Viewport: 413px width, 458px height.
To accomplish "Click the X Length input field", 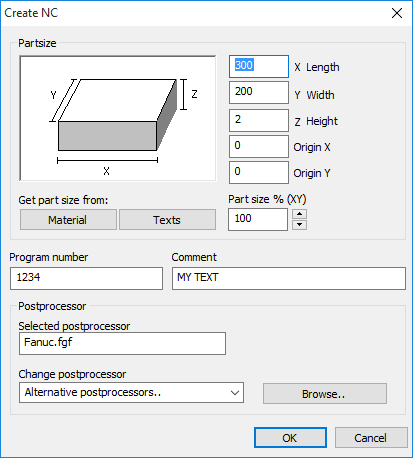I will [259, 66].
